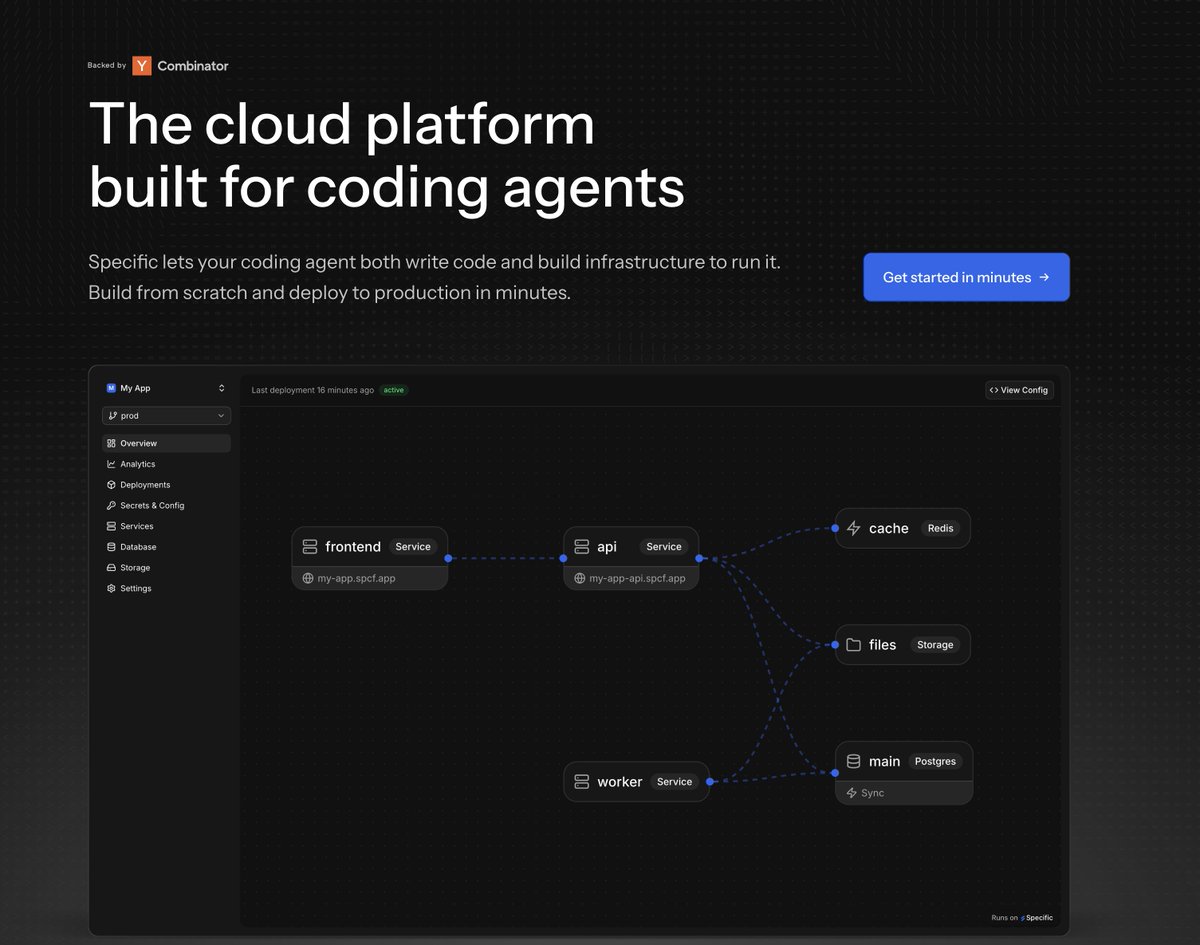This screenshot has height=945, width=1200.
Task: Click the cache lightning bolt icon
Action: click(853, 528)
